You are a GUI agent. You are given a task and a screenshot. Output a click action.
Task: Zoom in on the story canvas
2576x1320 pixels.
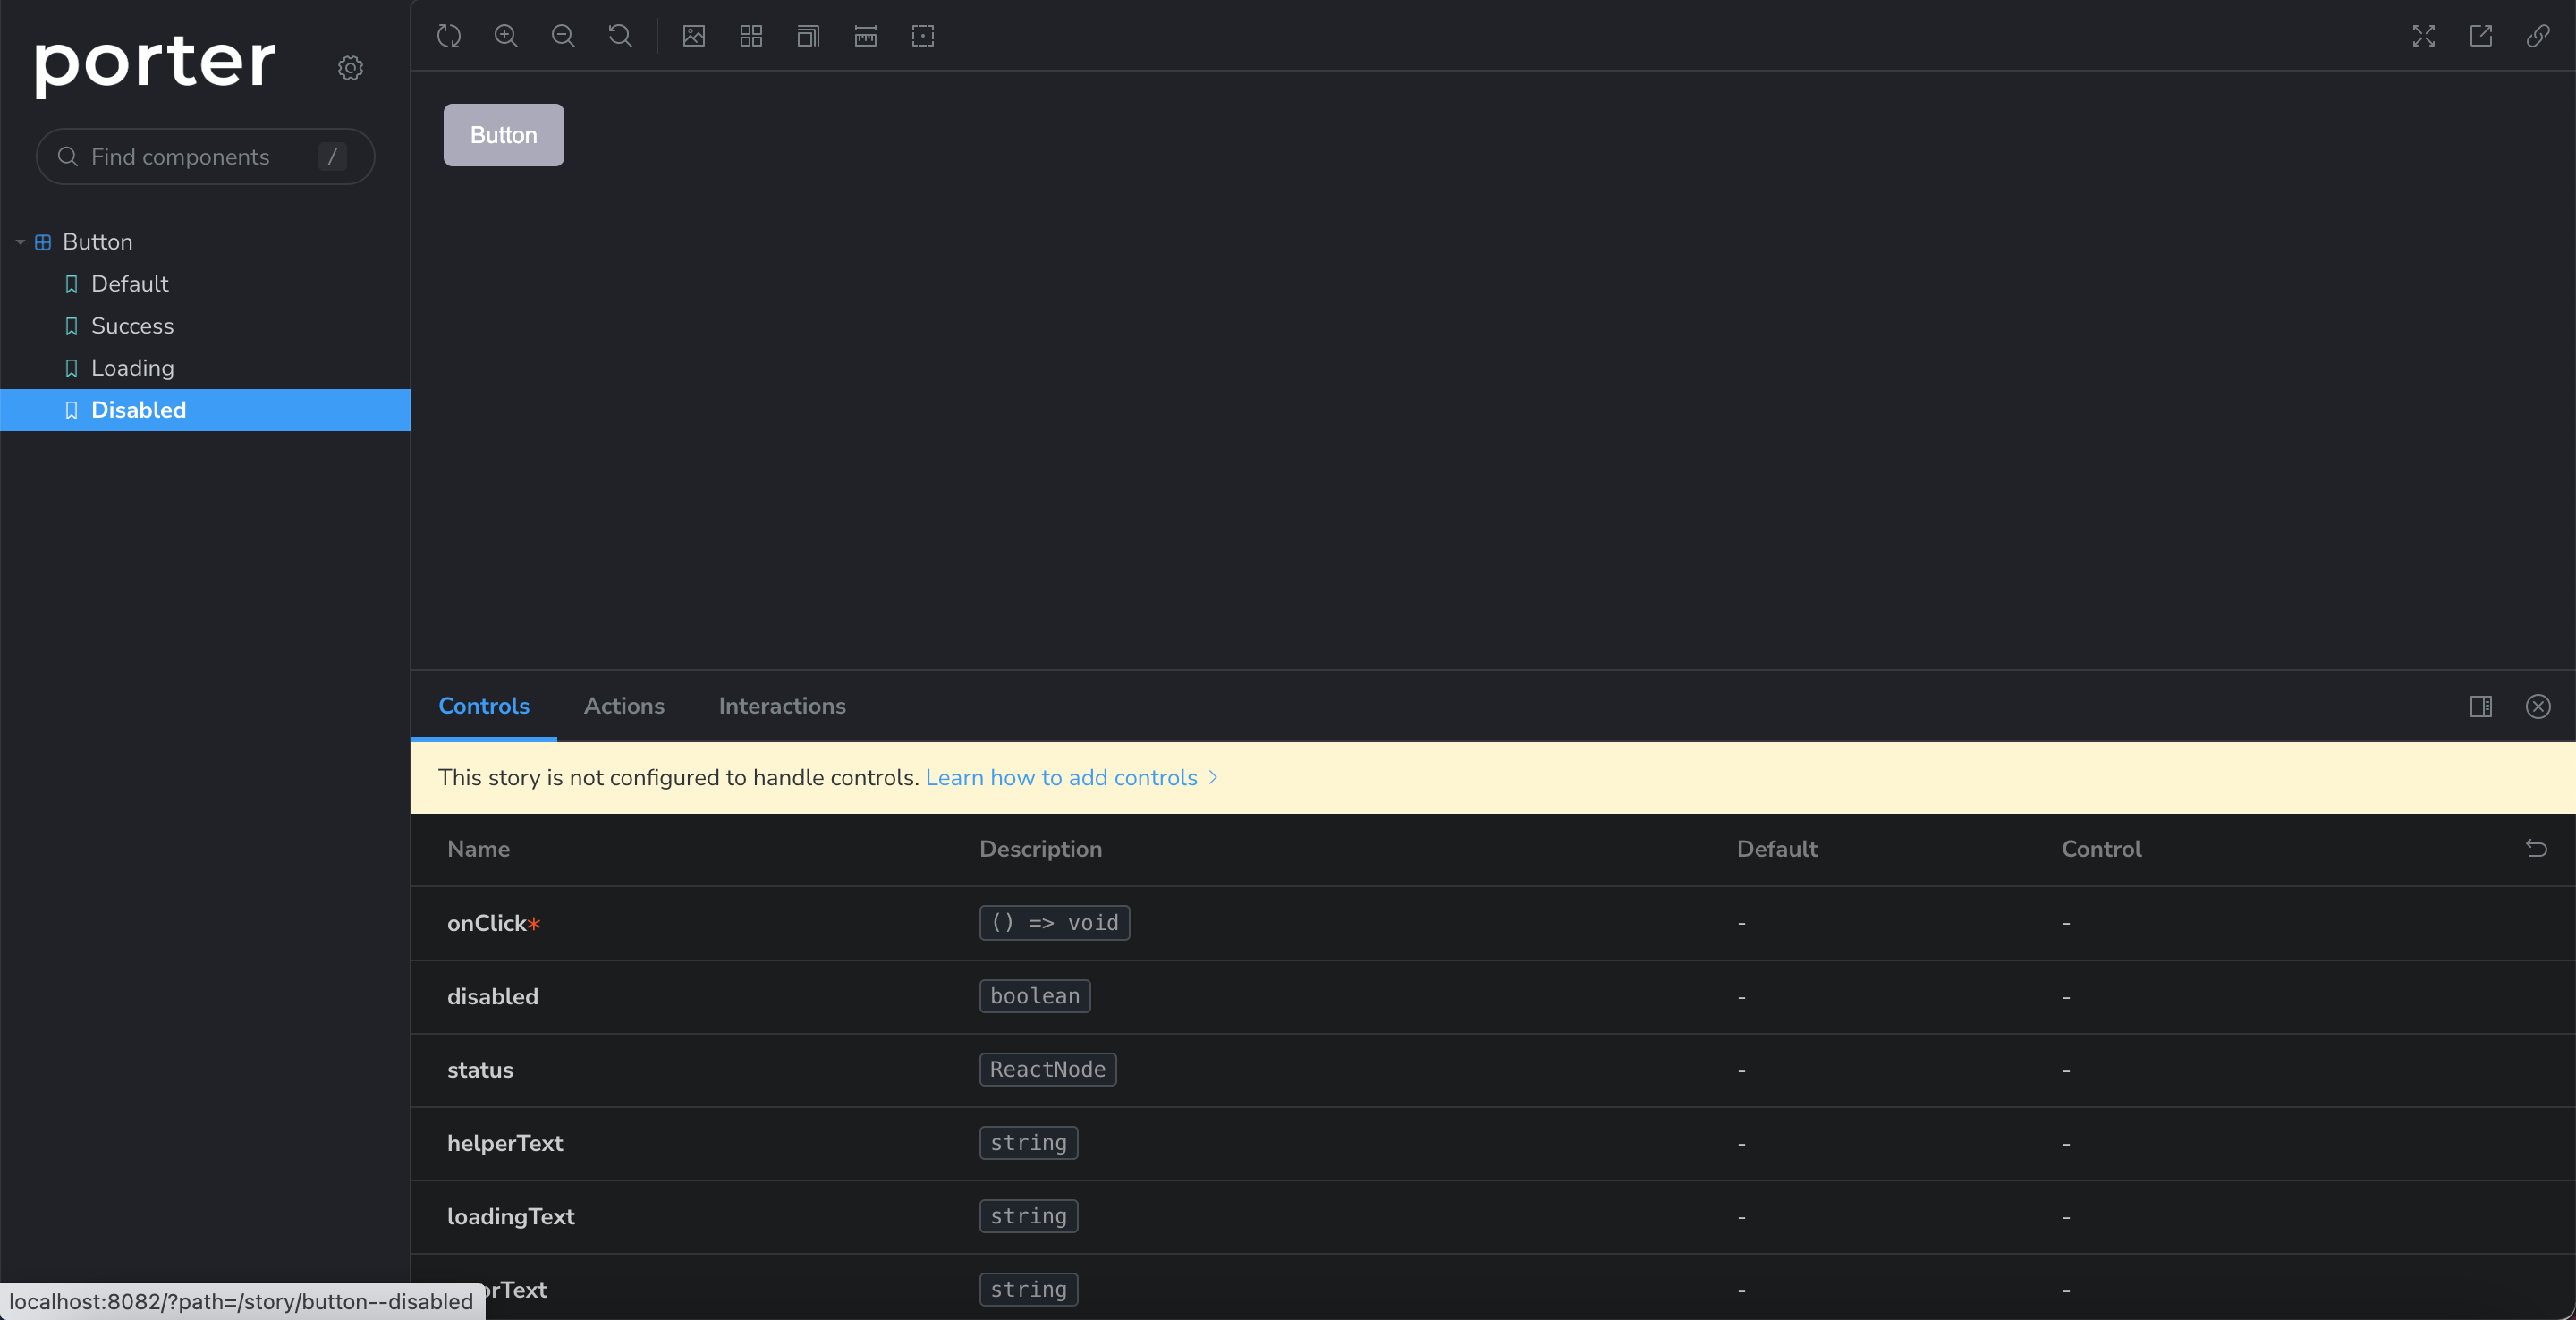(506, 36)
